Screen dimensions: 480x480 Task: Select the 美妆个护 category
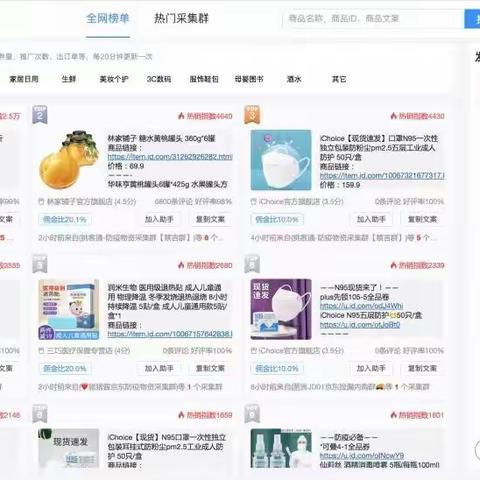[x=114, y=79]
